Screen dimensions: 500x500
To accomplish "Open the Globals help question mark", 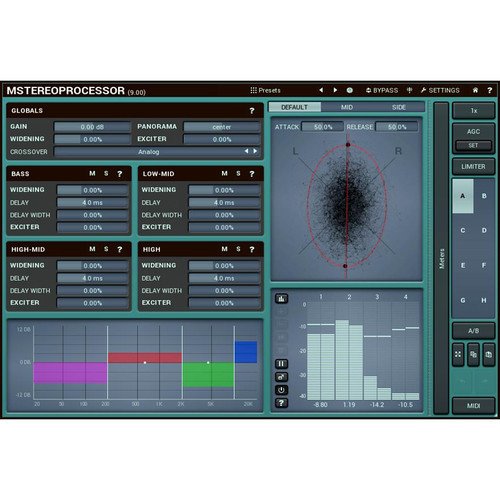I will (x=252, y=111).
